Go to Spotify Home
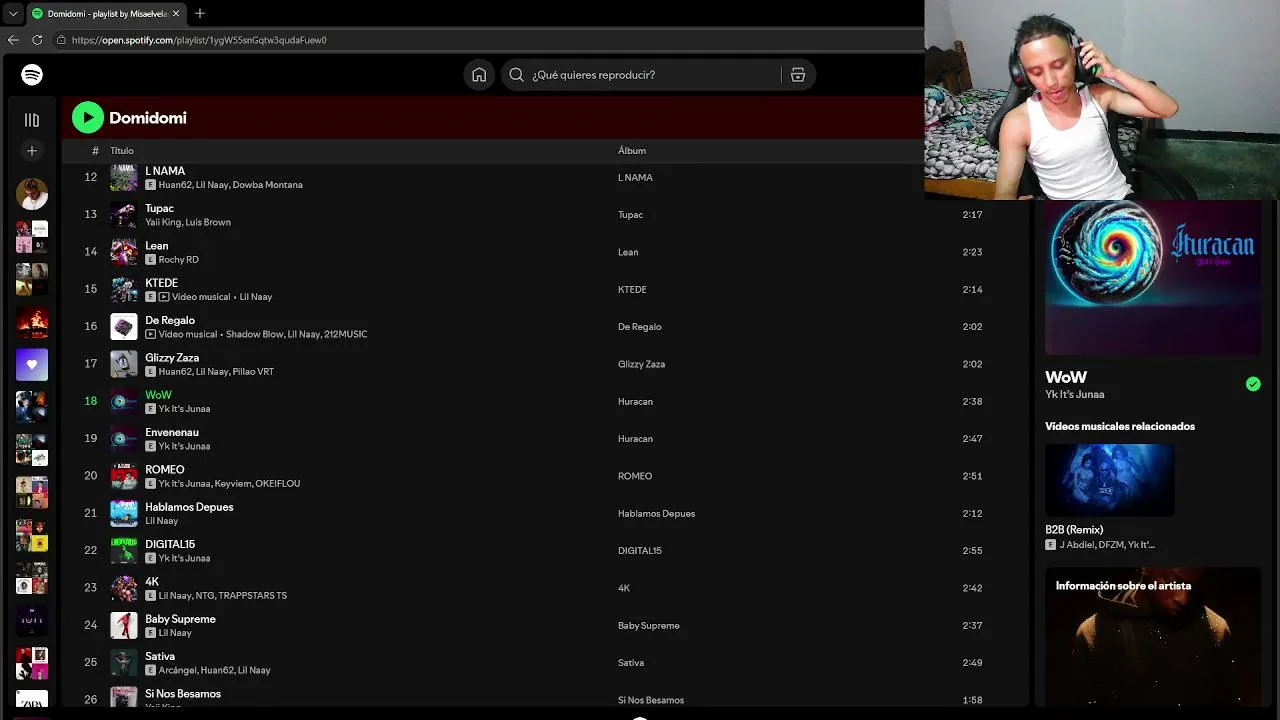This screenshot has width=1280, height=720. (479, 75)
